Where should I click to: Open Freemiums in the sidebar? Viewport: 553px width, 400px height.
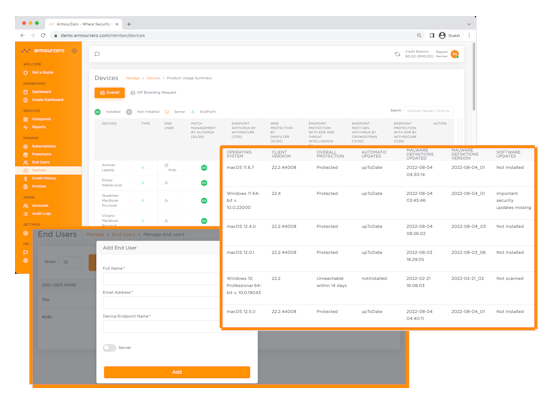tap(41, 154)
